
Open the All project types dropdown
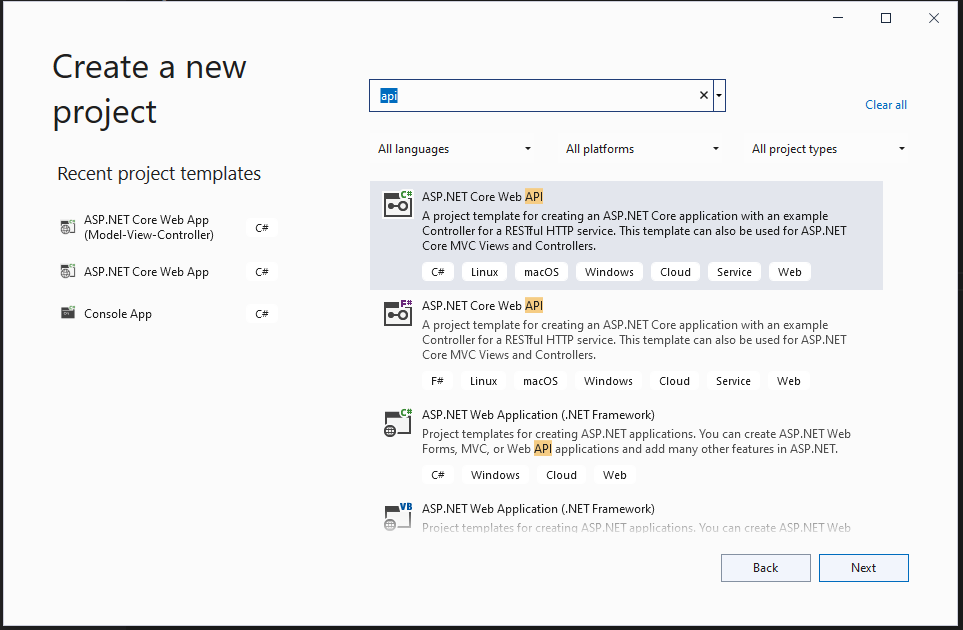828,149
